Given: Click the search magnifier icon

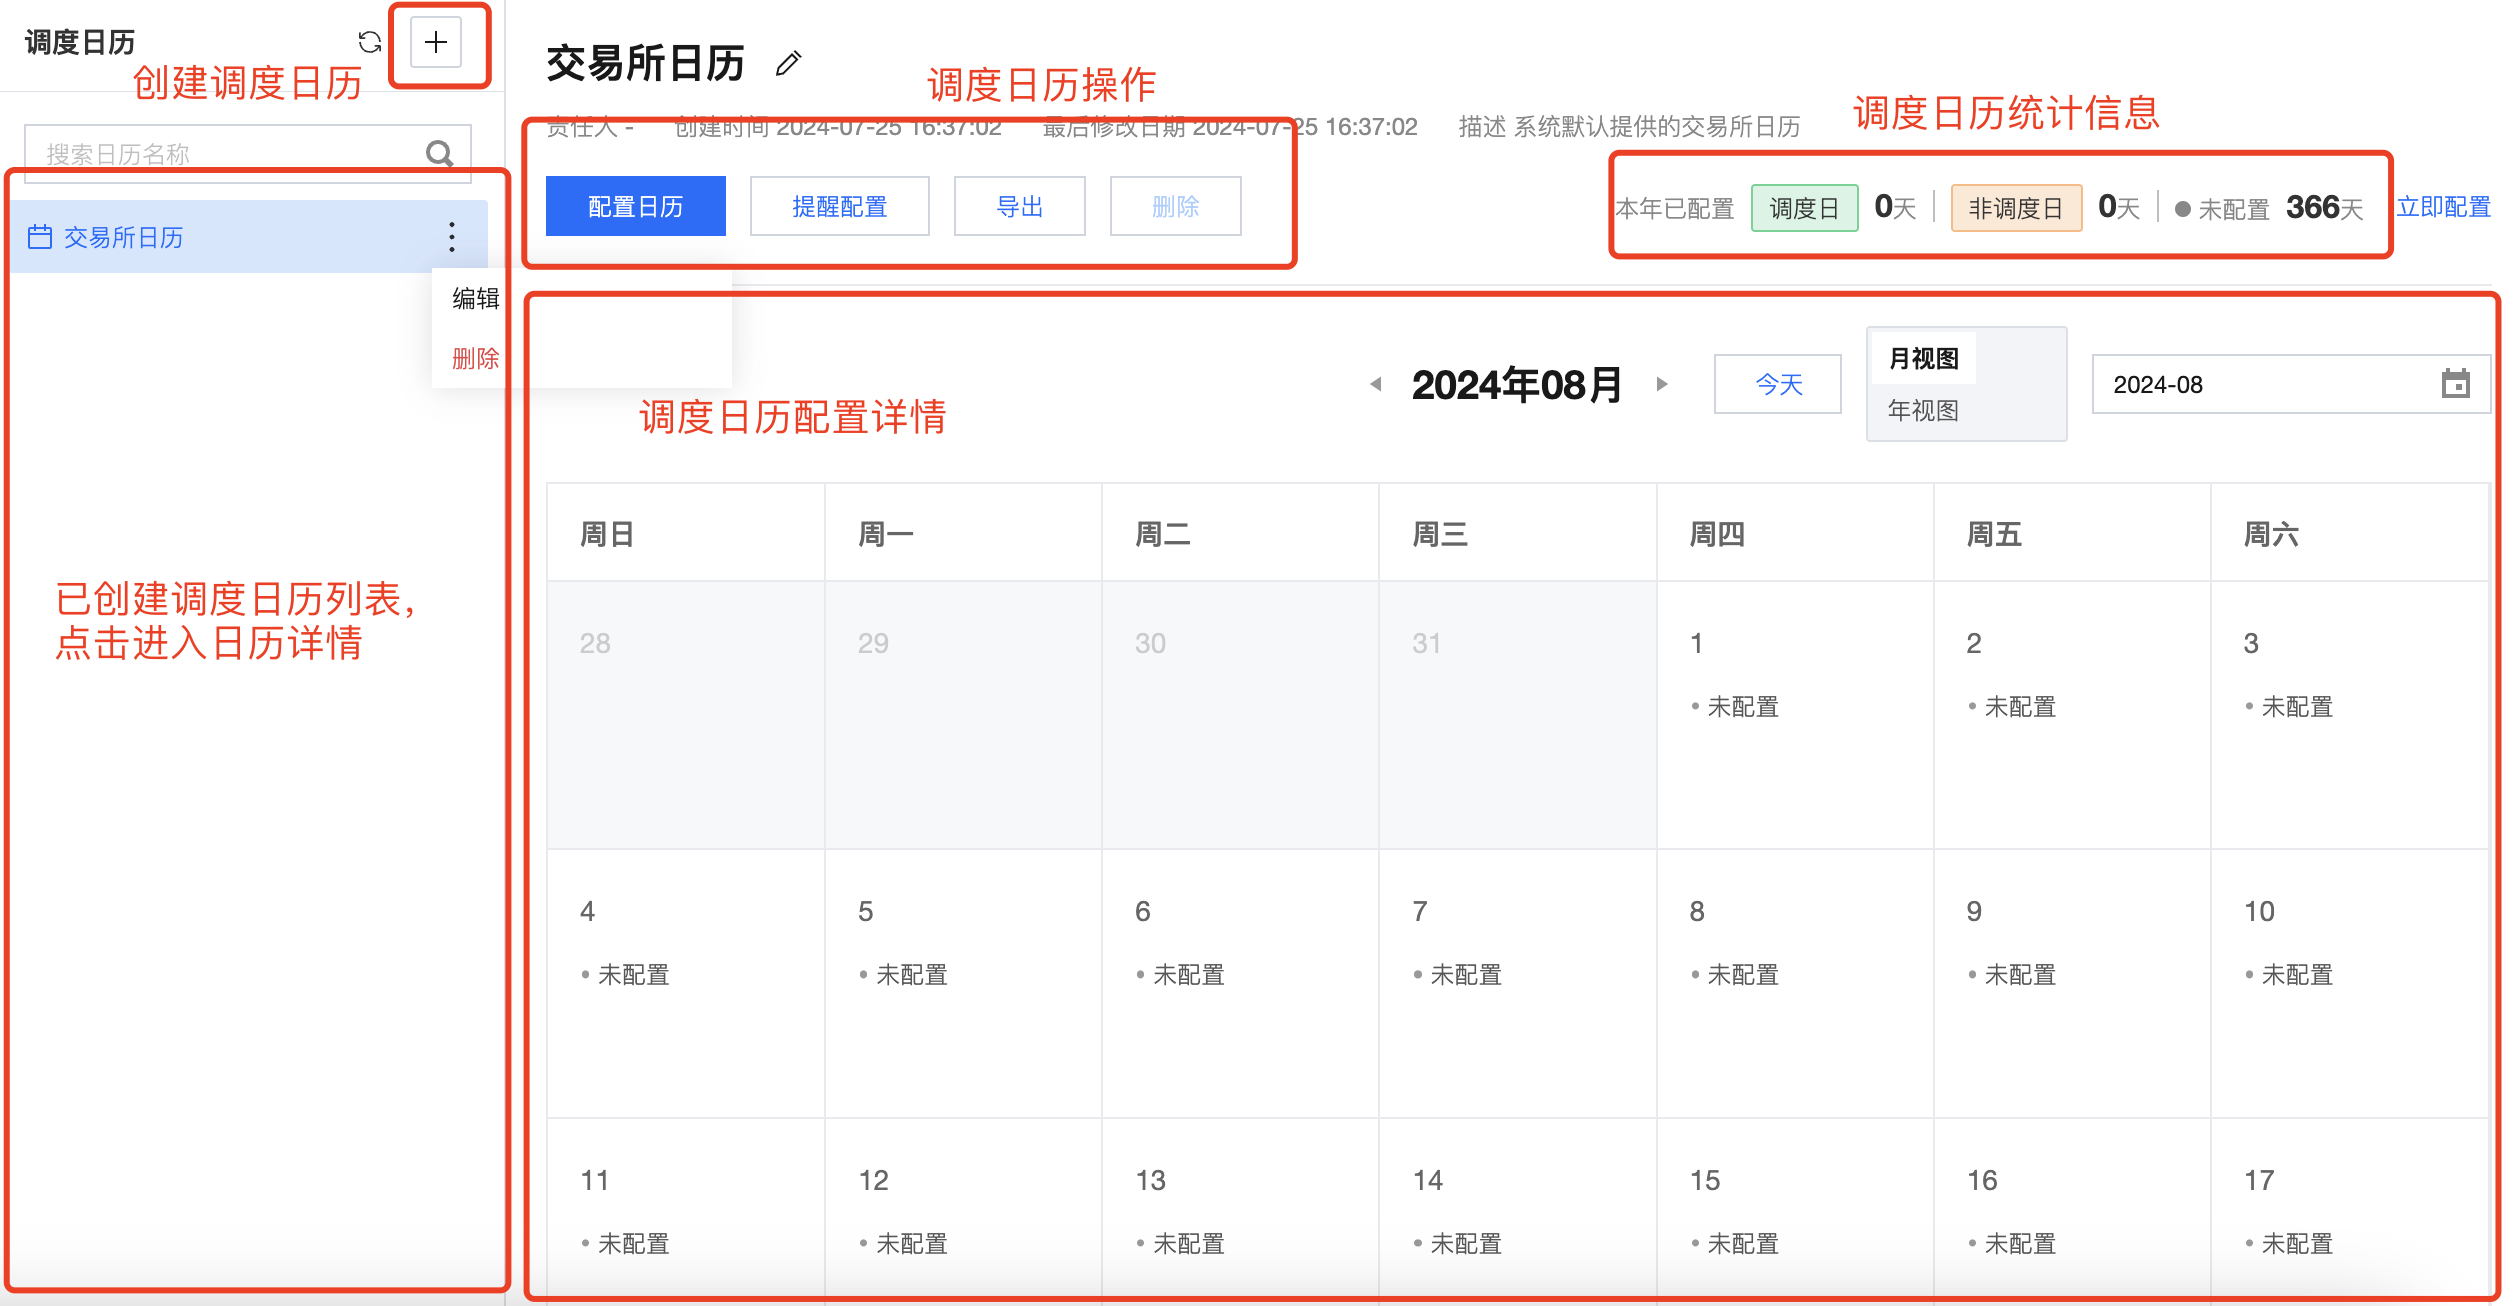Looking at the screenshot, I should (439, 153).
